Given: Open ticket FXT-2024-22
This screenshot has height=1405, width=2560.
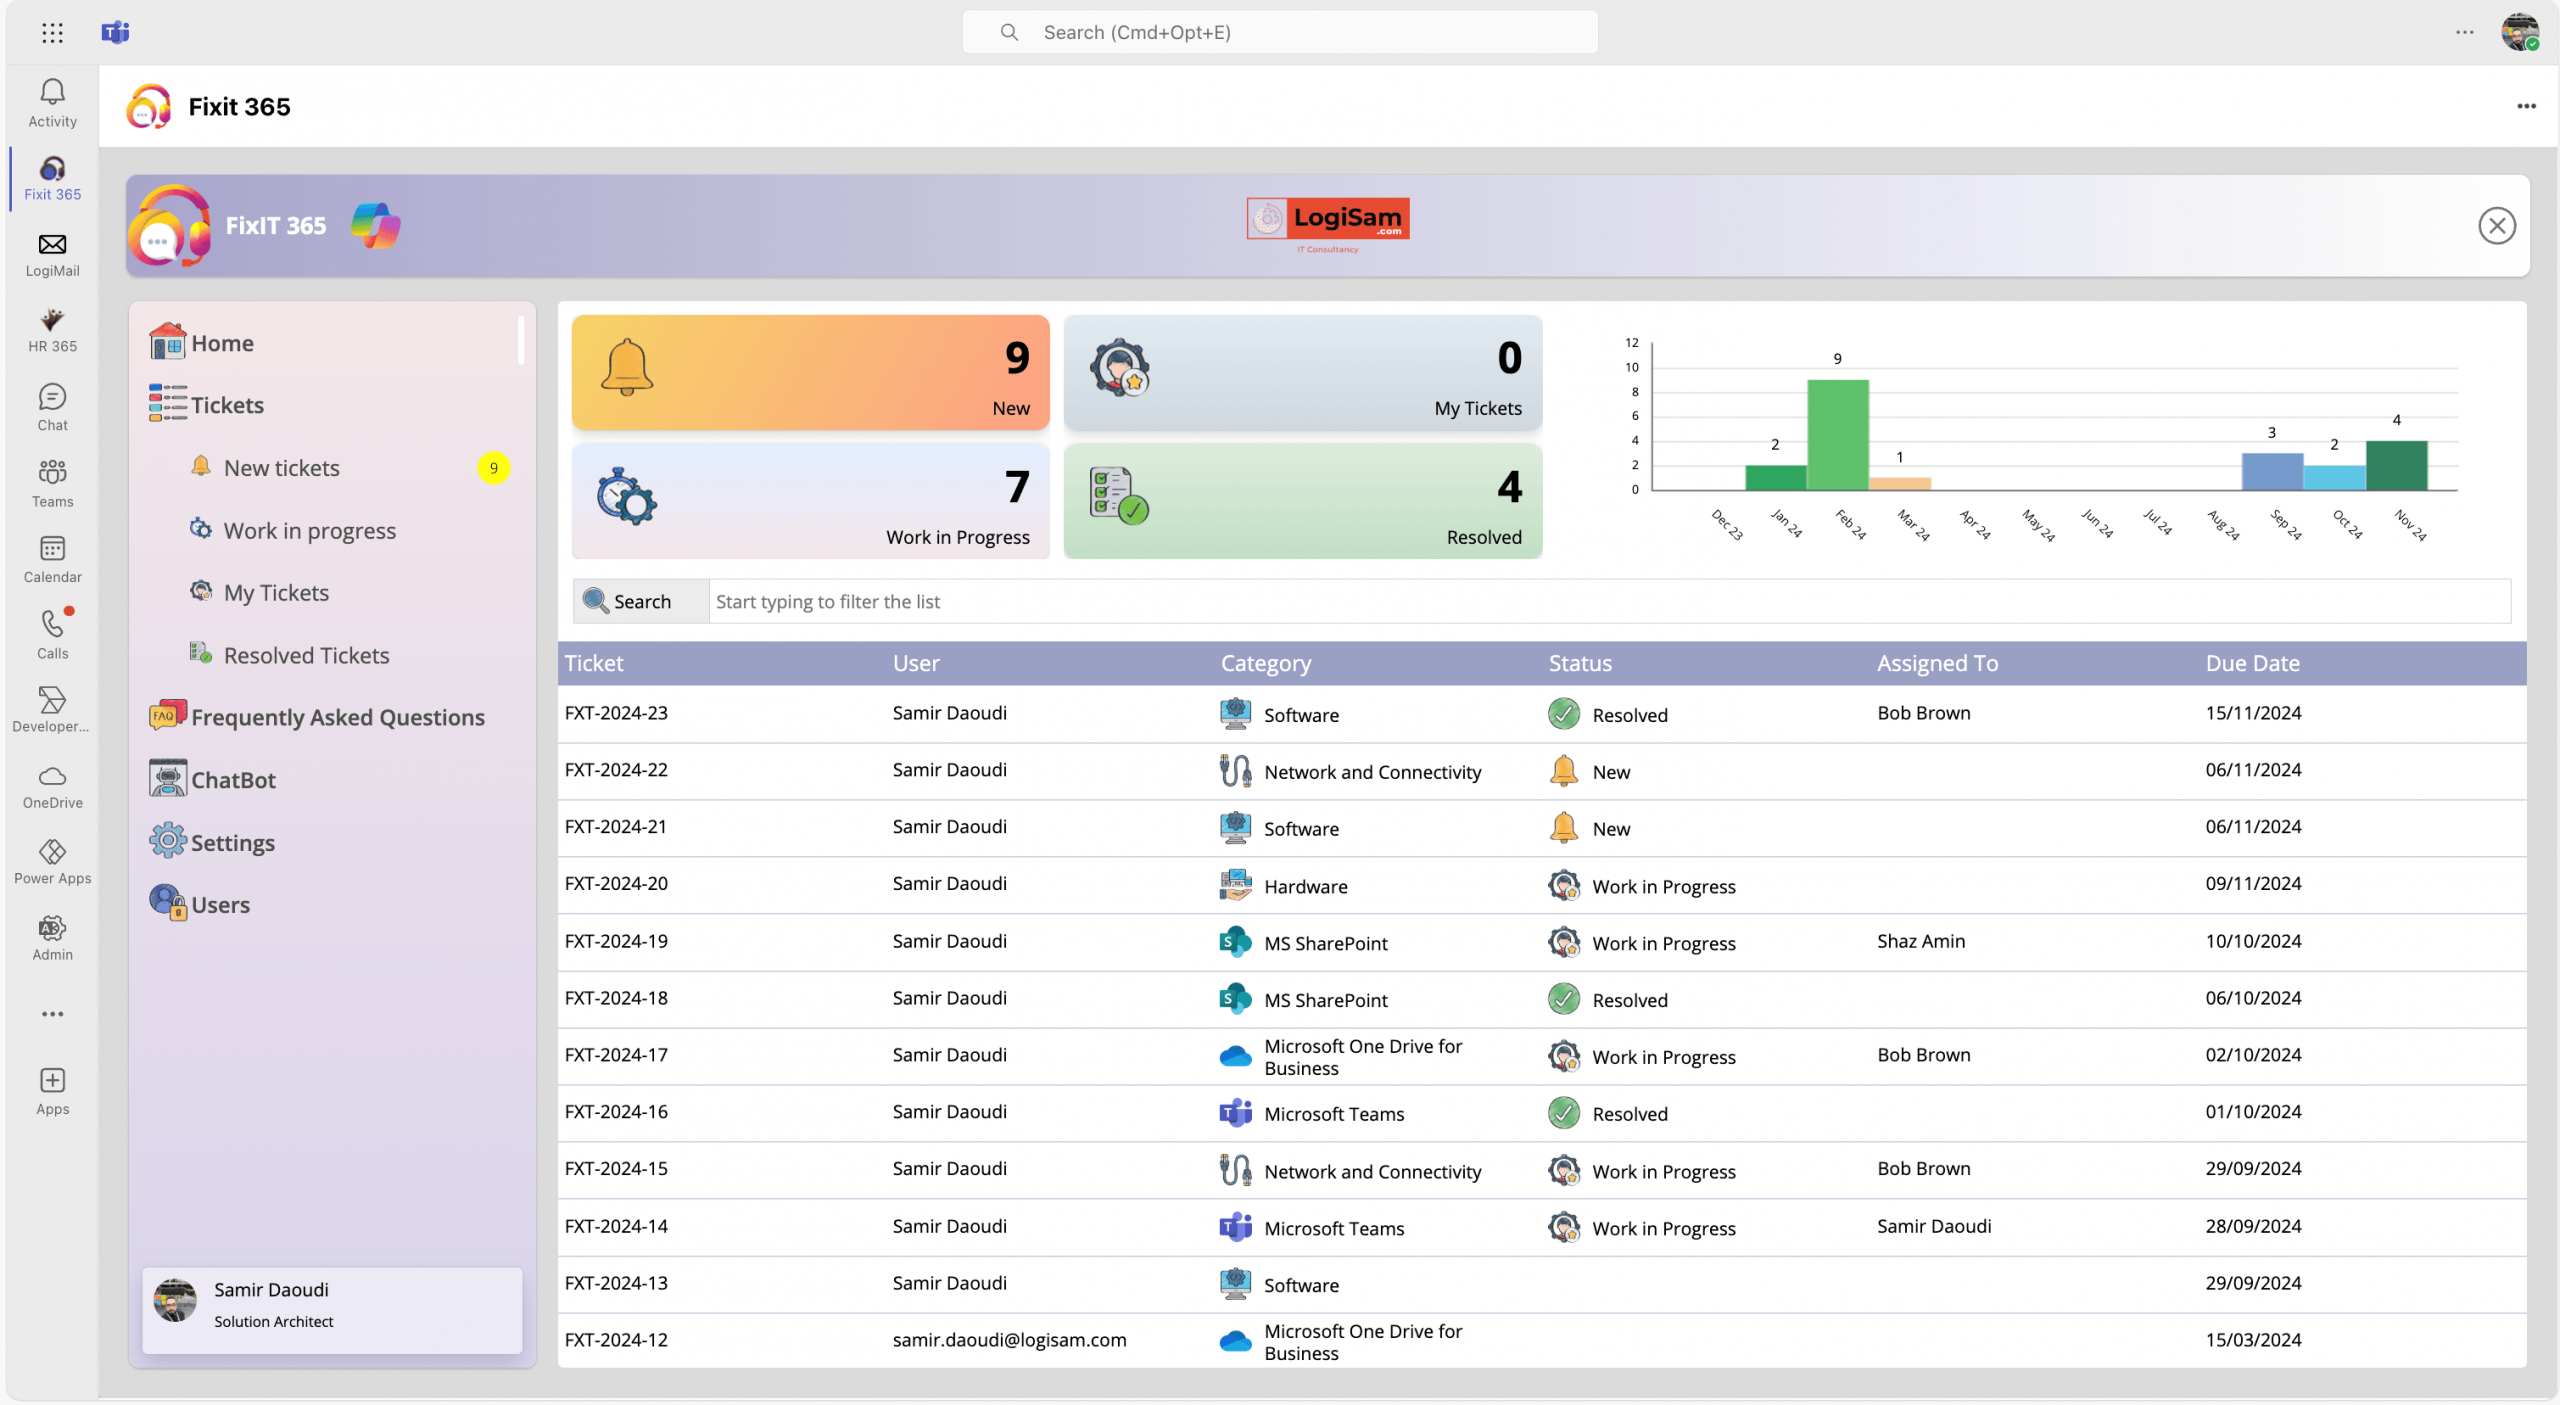Looking at the screenshot, I should pyautogui.click(x=616, y=770).
